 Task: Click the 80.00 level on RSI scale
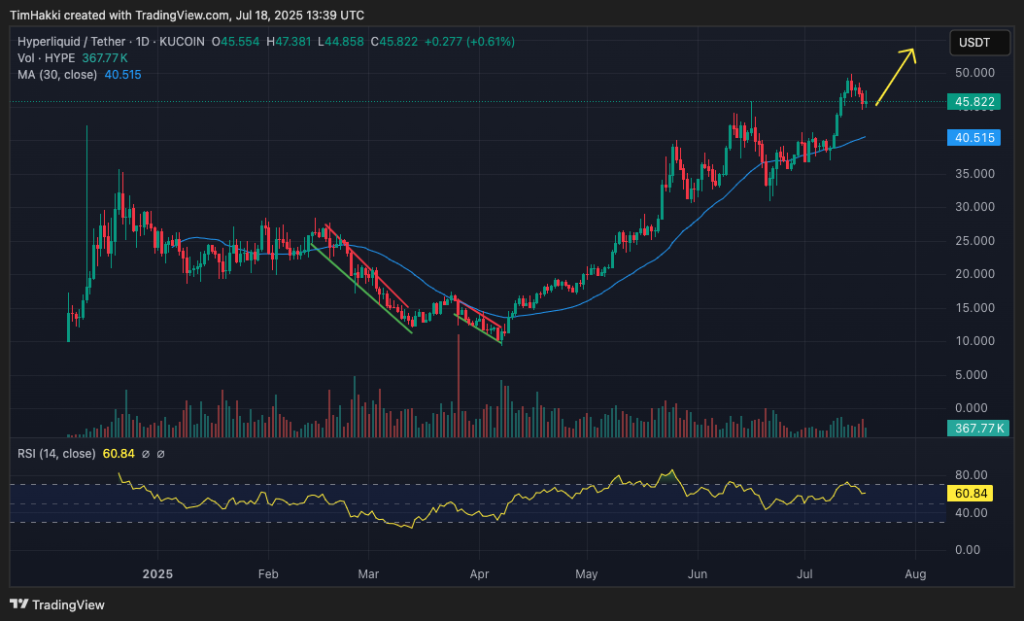tap(972, 476)
